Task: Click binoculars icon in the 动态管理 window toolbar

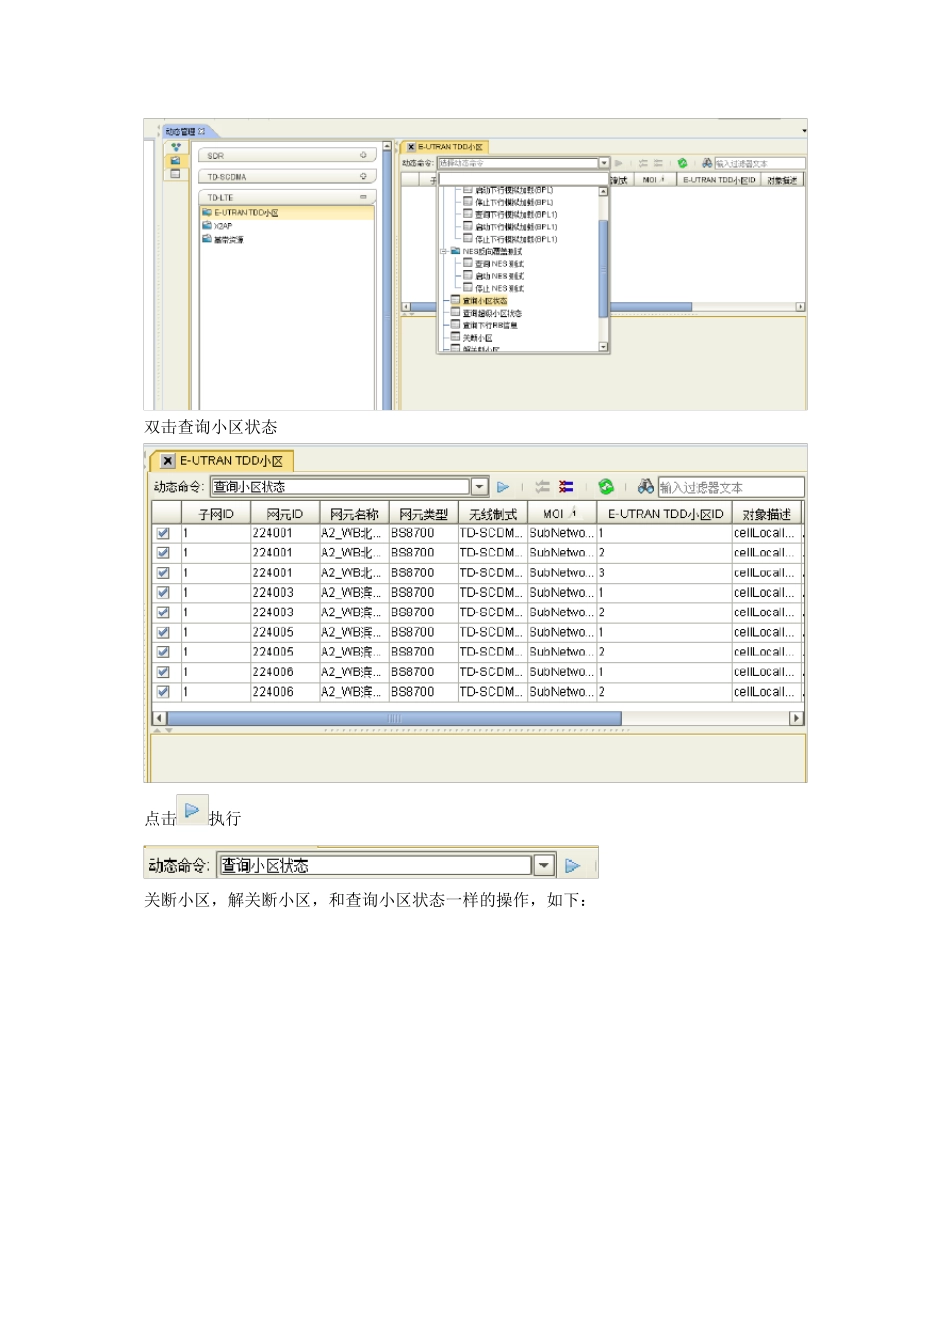Action: (x=707, y=163)
